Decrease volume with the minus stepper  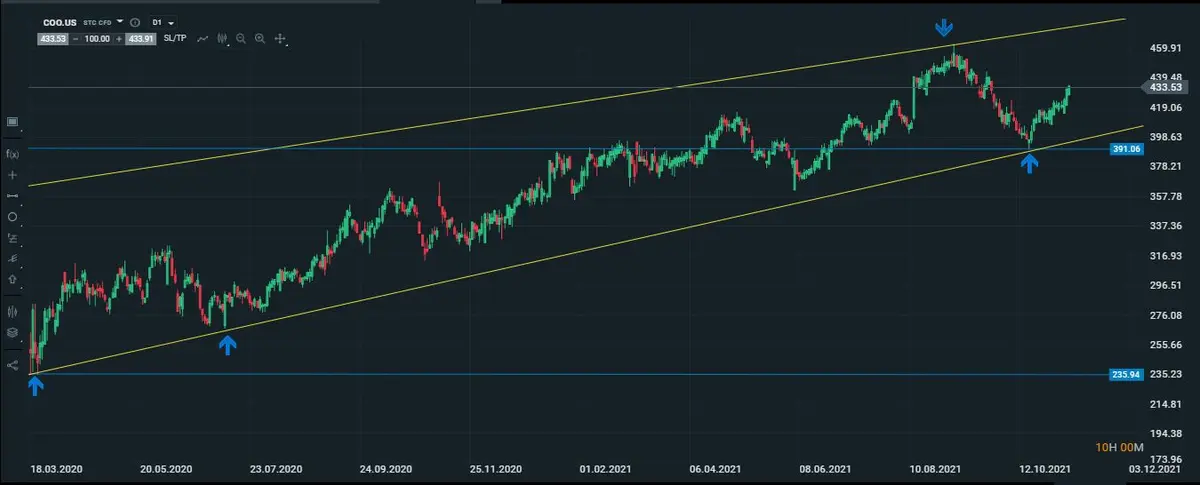(x=75, y=39)
